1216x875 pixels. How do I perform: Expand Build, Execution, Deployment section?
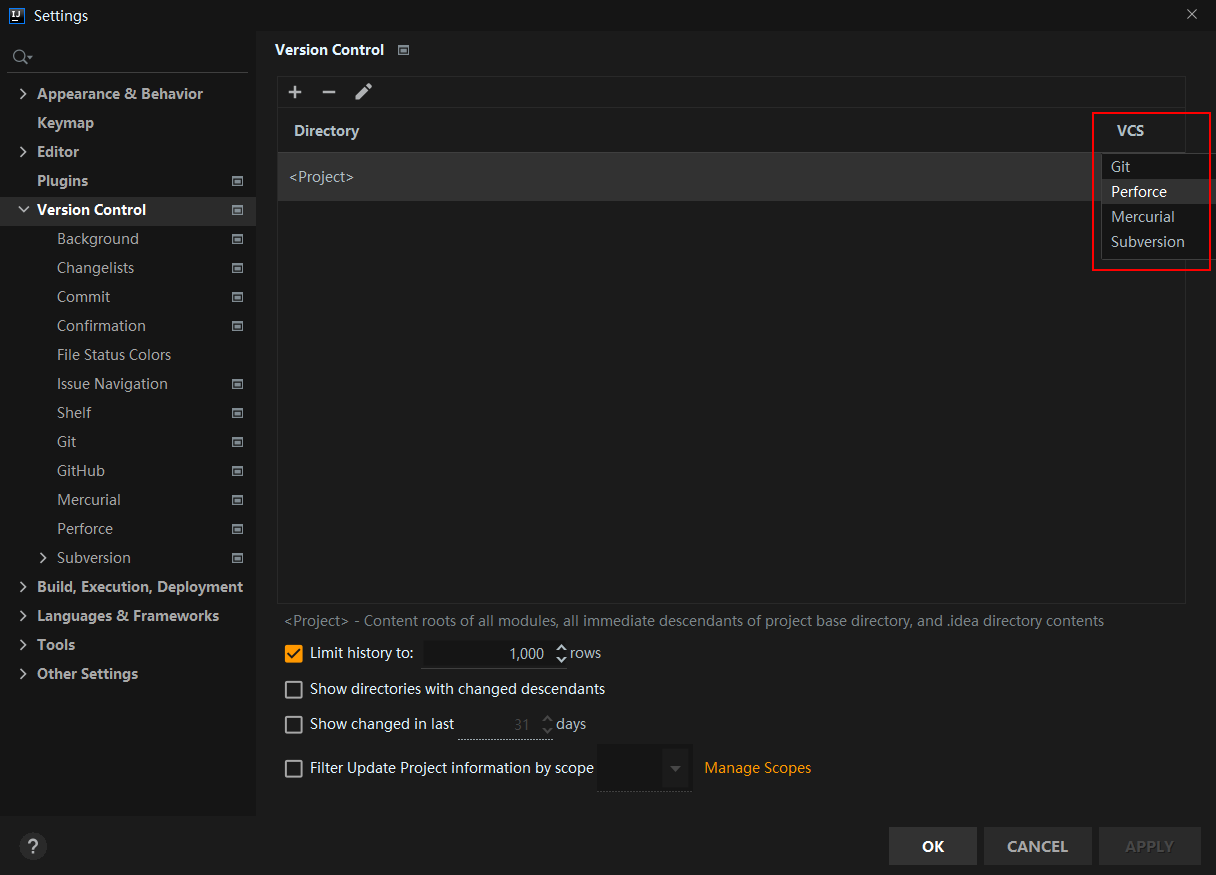[23, 587]
